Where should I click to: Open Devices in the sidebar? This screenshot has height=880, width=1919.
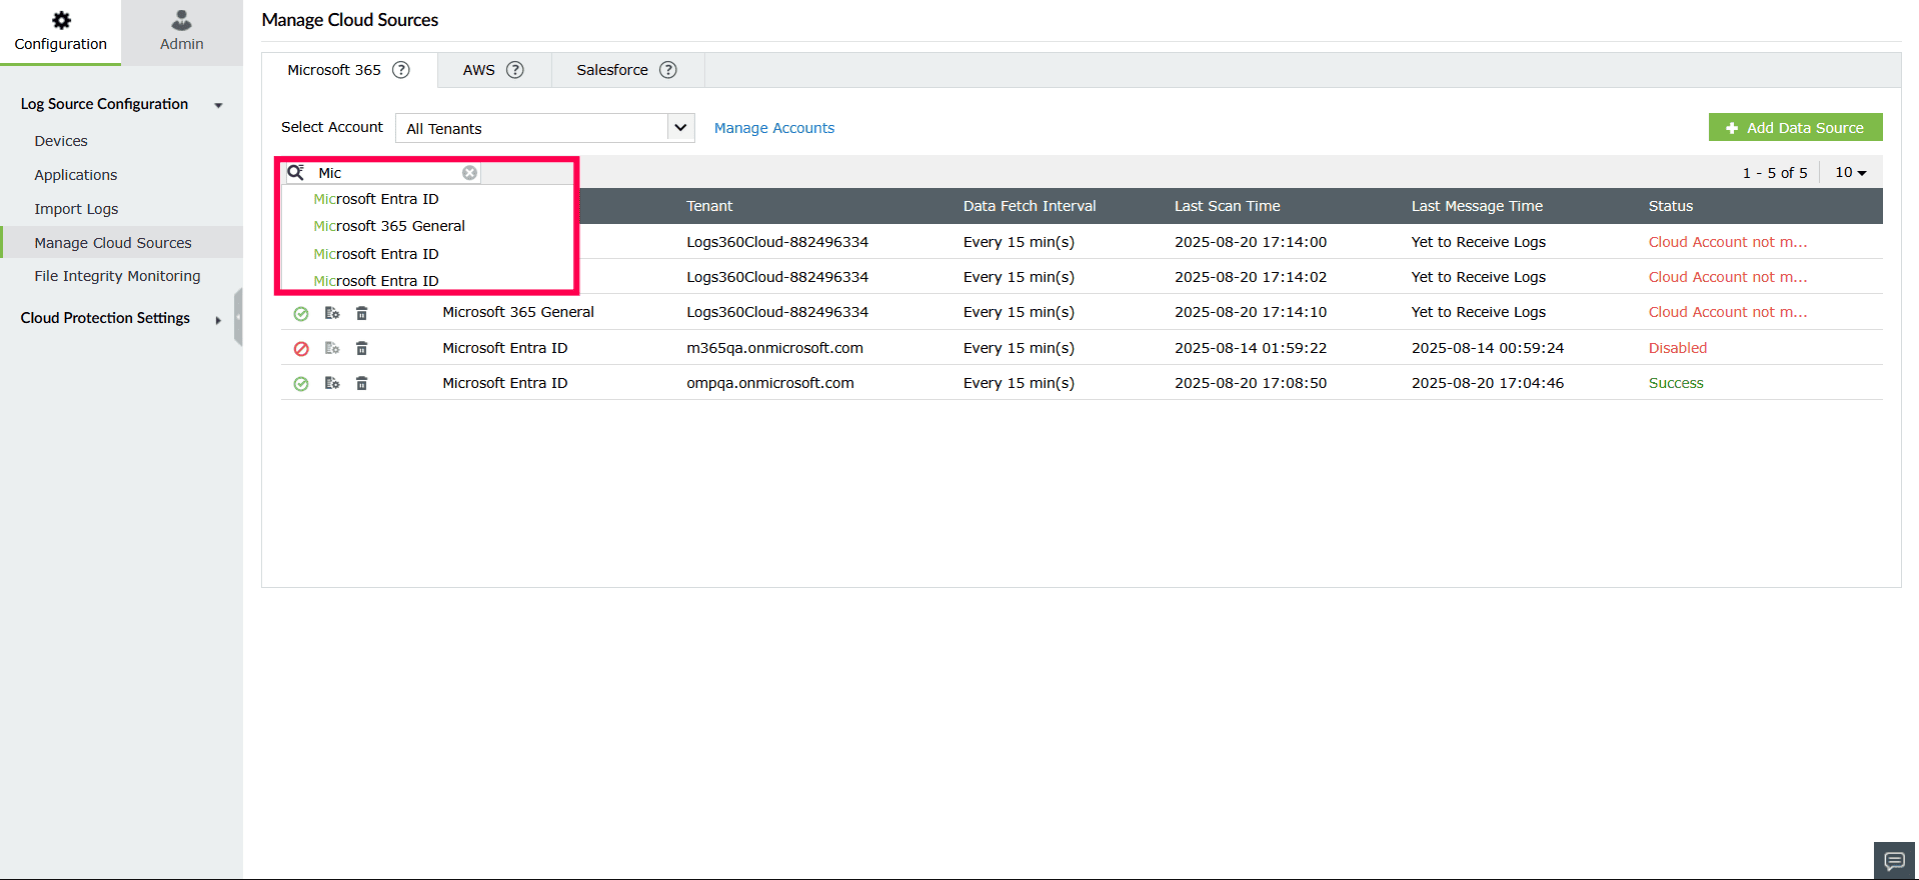coord(61,141)
